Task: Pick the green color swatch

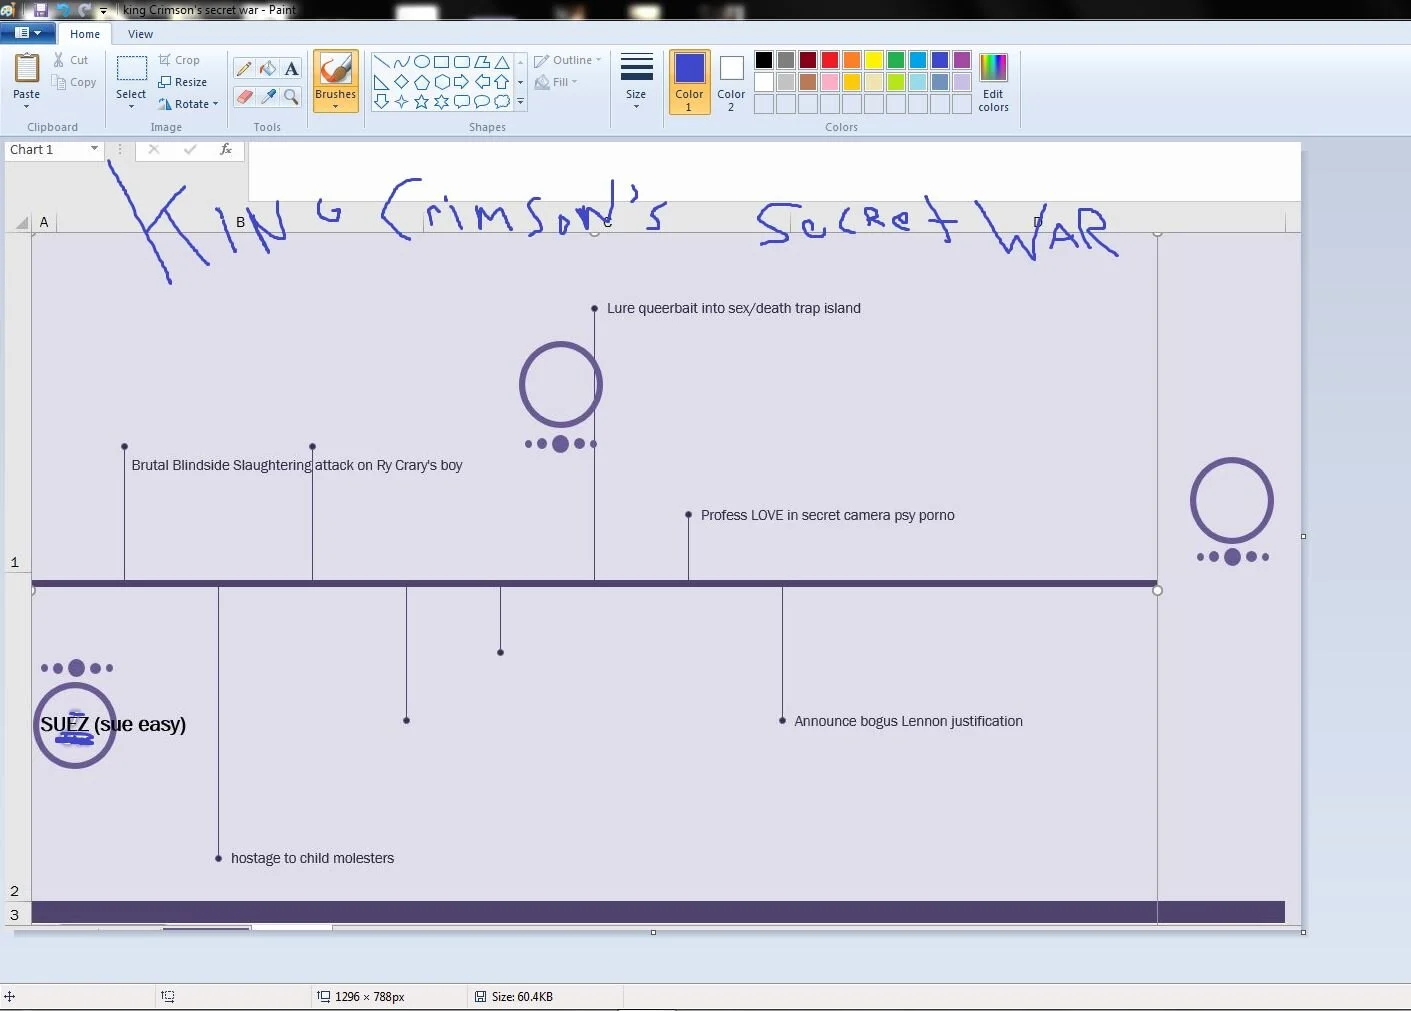Action: click(x=896, y=60)
